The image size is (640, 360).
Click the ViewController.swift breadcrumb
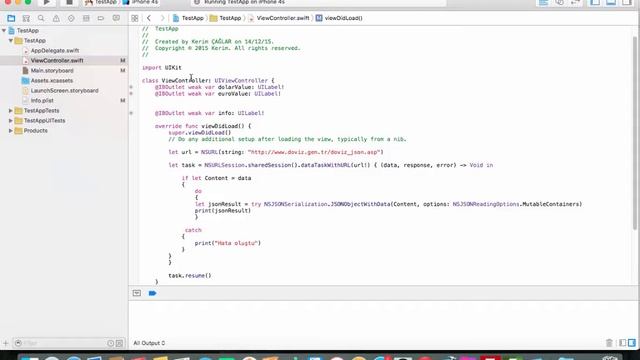tap(278, 18)
